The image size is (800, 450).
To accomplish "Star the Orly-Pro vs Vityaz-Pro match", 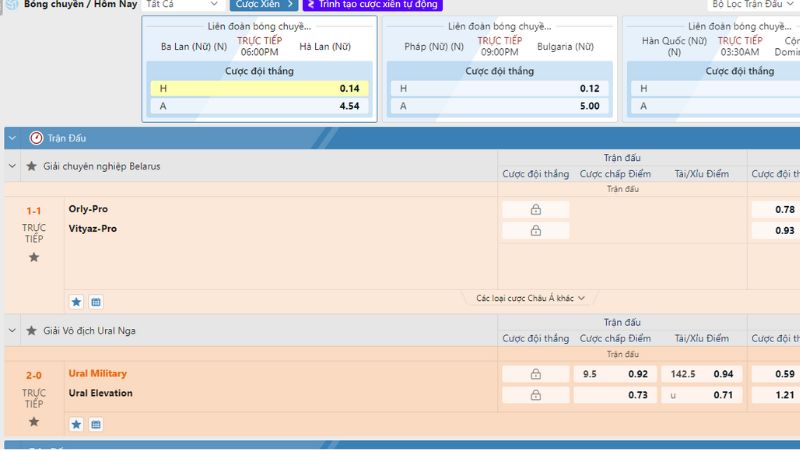I will (34, 257).
